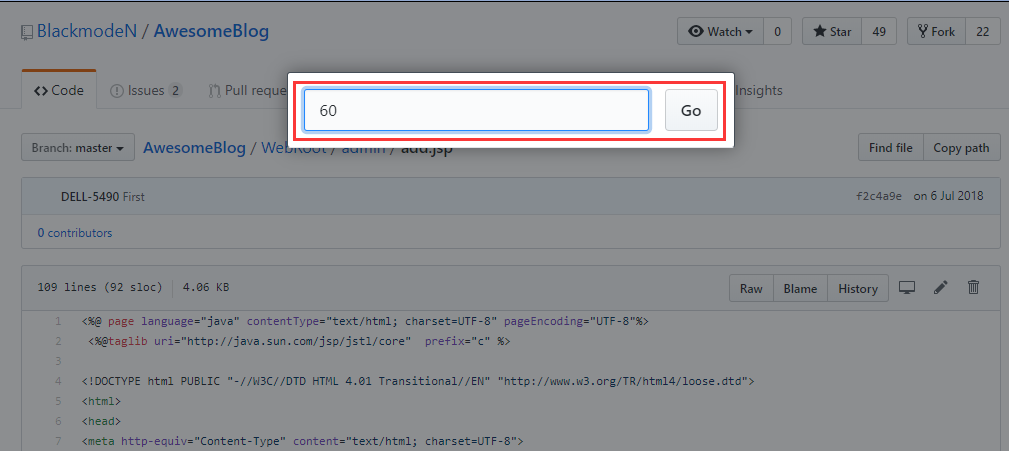Screen dimensions: 1009x451
Task: Click the Issues count badge 2
Action: click(175, 91)
